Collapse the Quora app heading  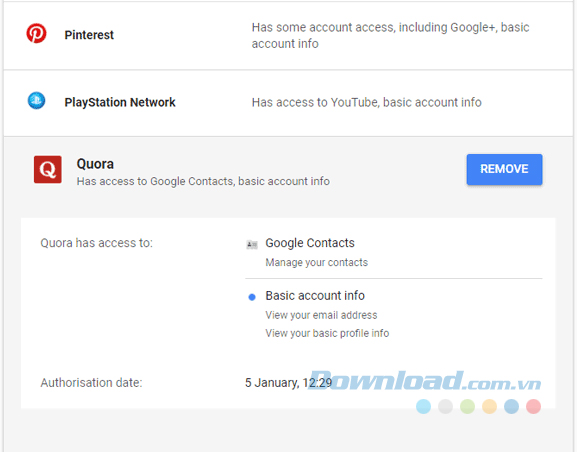(95, 164)
